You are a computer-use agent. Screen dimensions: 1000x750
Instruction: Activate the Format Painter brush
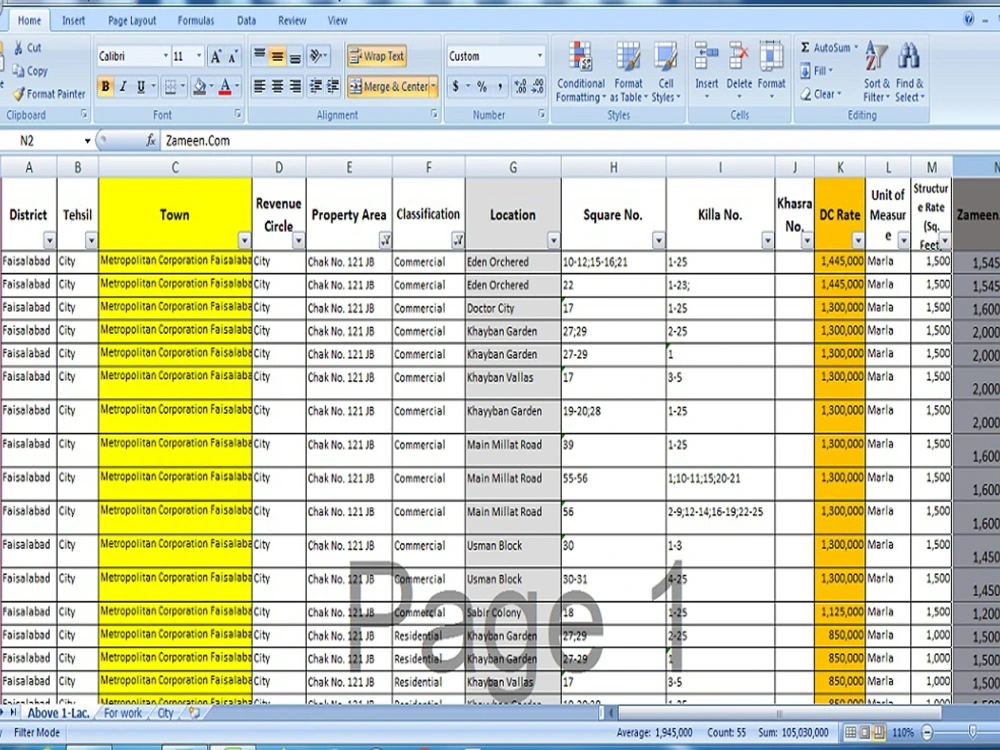(x=19, y=94)
